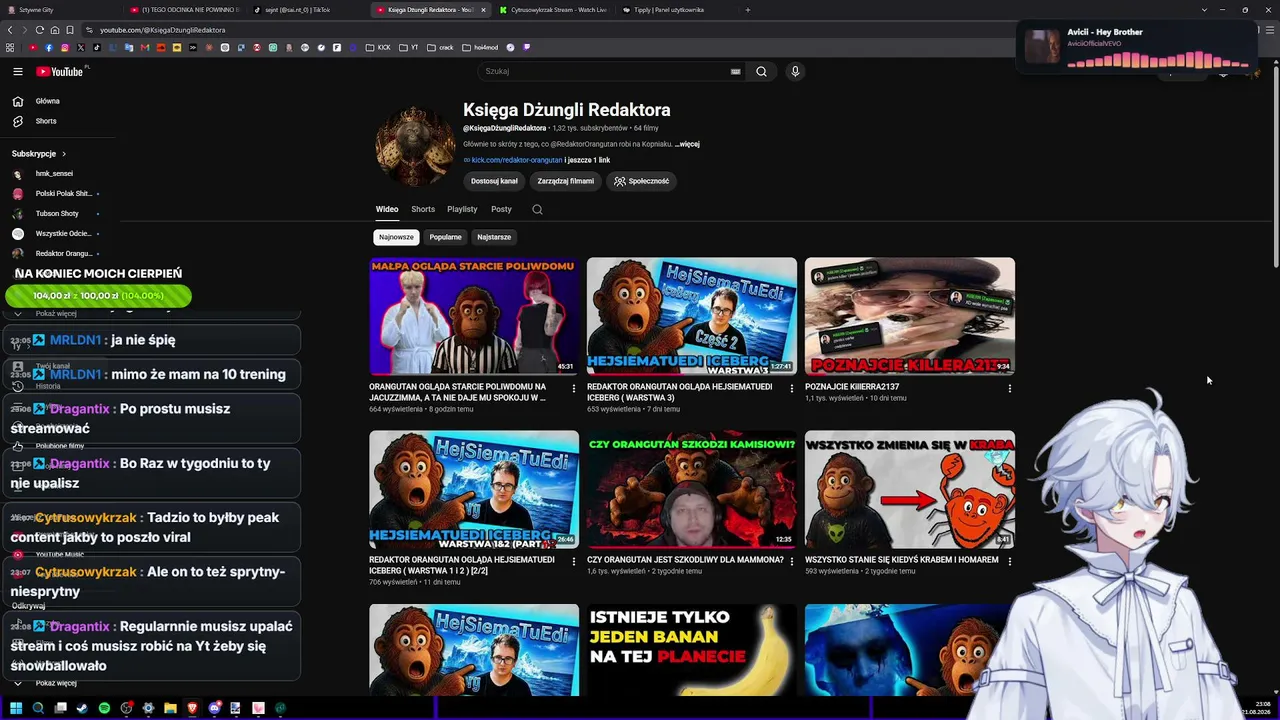
Task: Open the Twitch bookmark
Action: click(x=527, y=47)
